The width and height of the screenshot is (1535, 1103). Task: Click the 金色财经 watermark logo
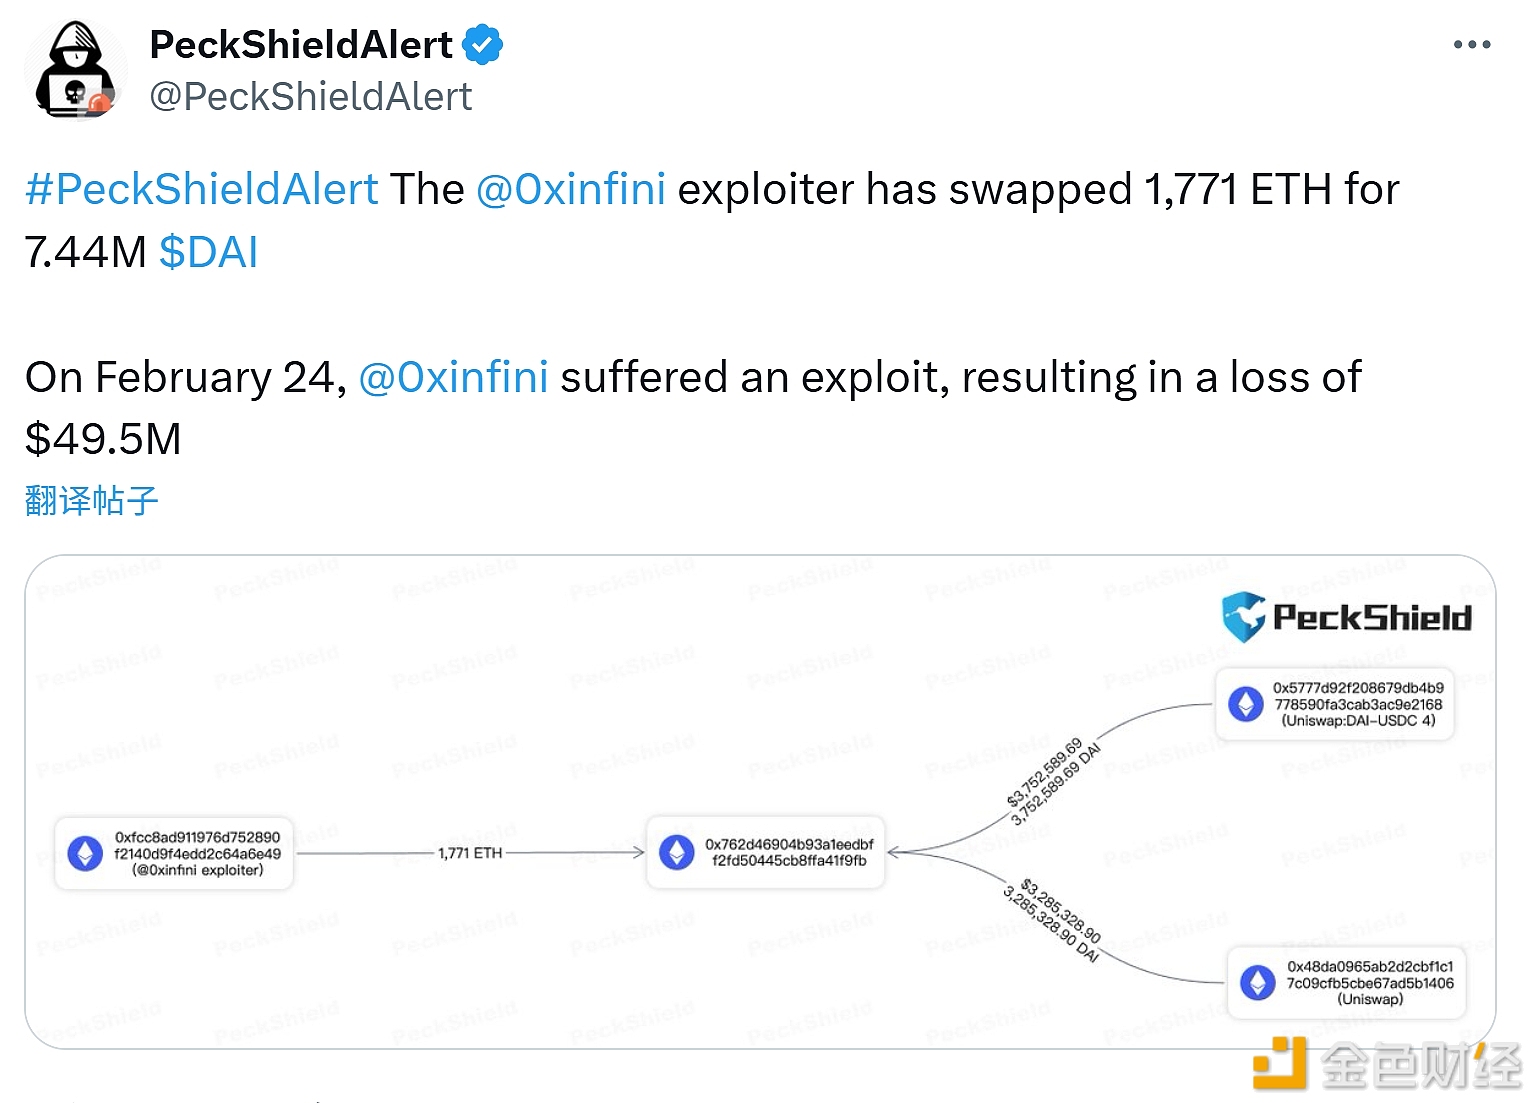[1388, 1064]
